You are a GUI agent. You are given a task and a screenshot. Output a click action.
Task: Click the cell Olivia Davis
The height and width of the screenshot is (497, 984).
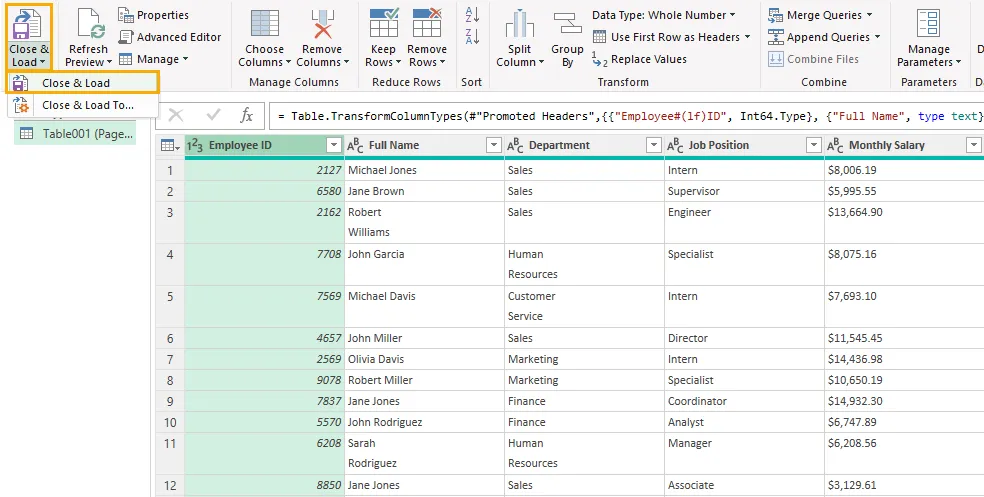(x=424, y=360)
